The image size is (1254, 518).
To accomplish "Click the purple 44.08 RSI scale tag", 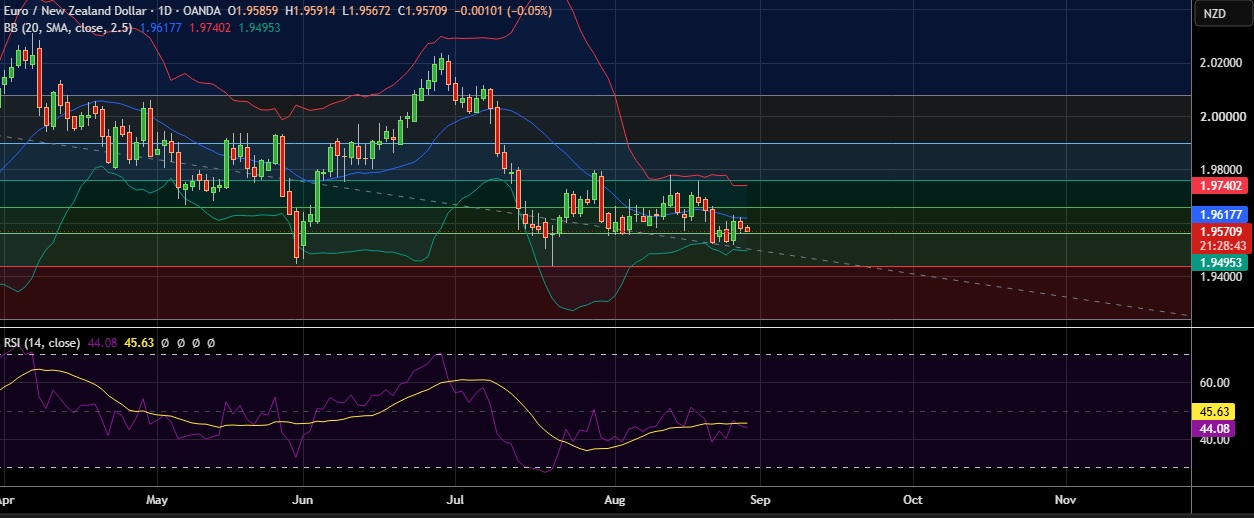I will [x=1213, y=428].
